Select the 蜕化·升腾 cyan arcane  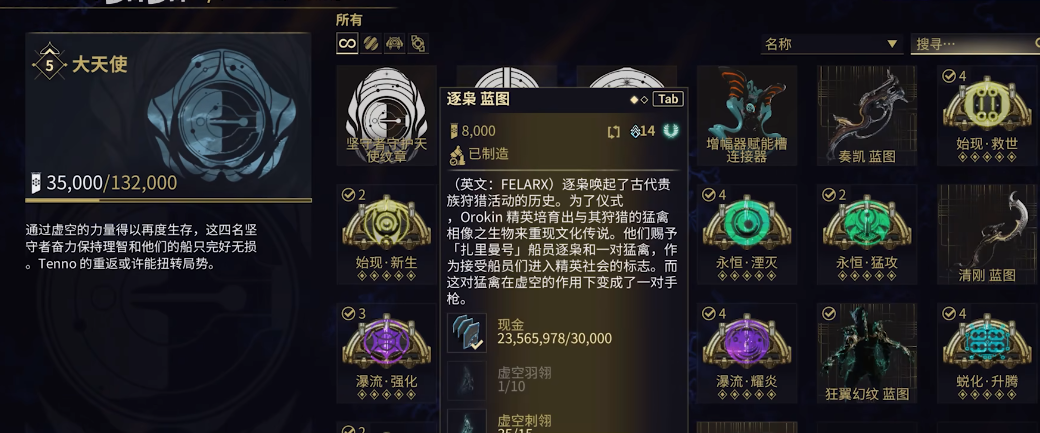(986, 353)
